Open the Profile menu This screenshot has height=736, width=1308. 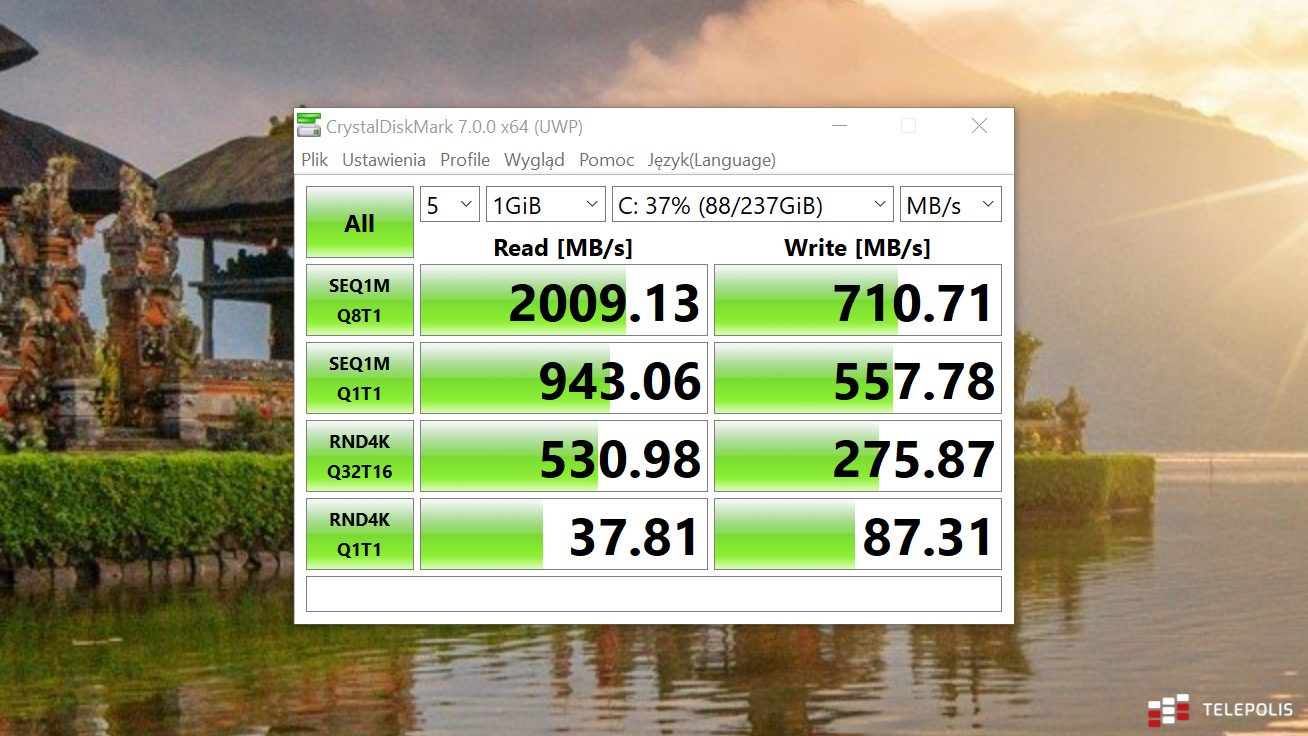pyautogui.click(x=465, y=160)
